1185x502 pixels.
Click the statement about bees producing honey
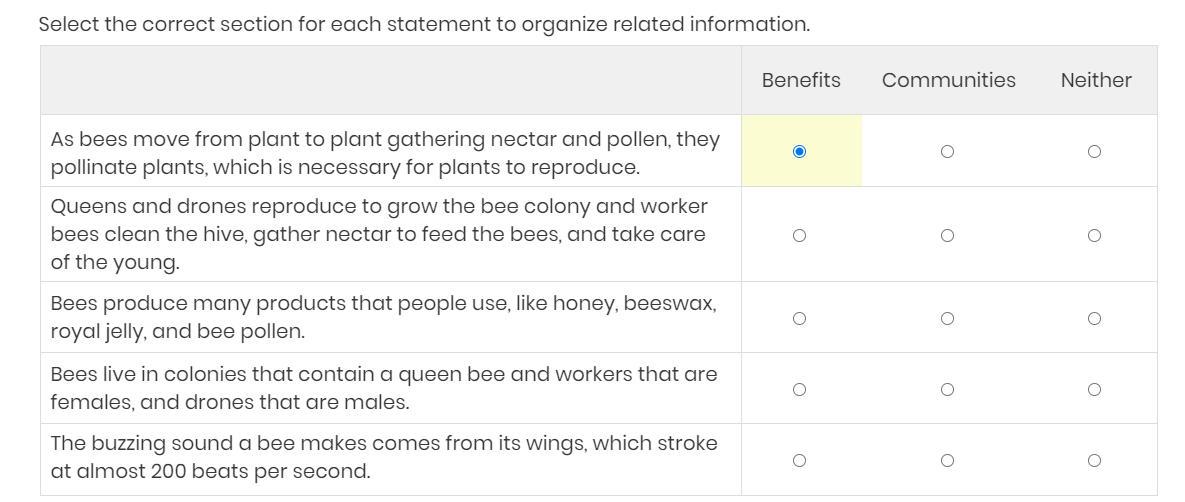pyautogui.click(x=383, y=318)
